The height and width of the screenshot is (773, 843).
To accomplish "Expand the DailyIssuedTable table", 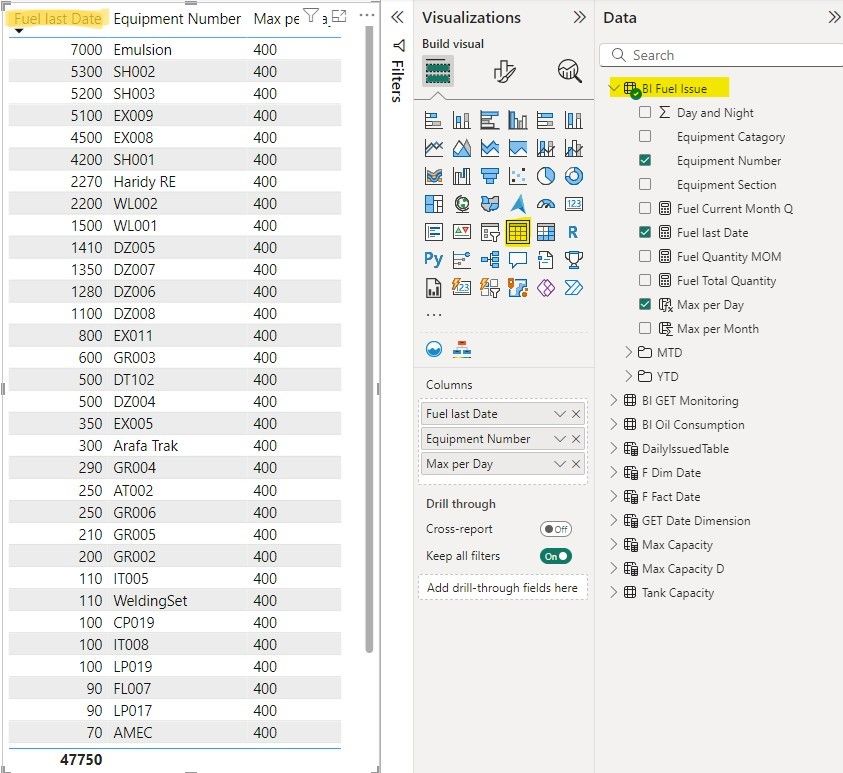I will pos(614,448).
